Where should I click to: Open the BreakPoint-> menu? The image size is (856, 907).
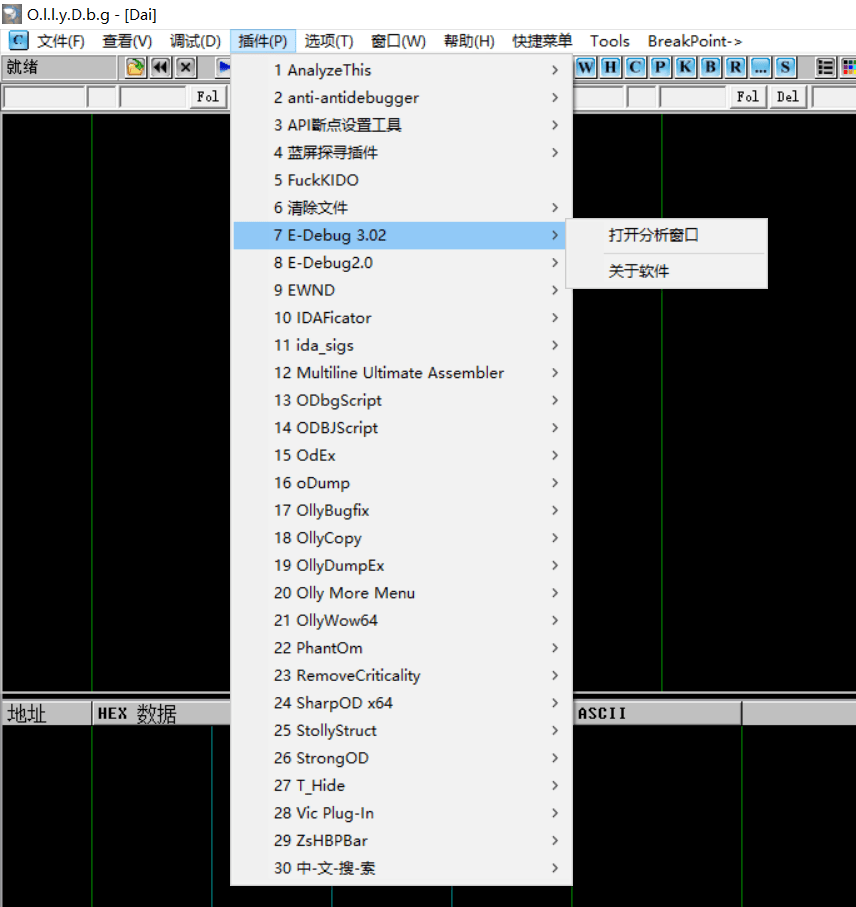pos(695,41)
